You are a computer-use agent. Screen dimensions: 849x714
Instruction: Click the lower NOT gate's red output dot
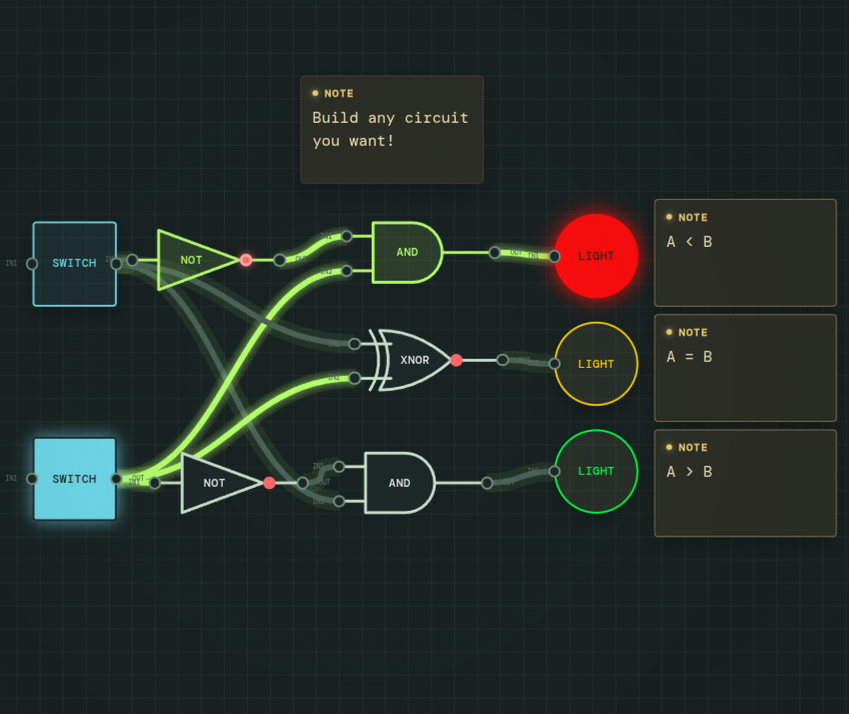tap(269, 483)
